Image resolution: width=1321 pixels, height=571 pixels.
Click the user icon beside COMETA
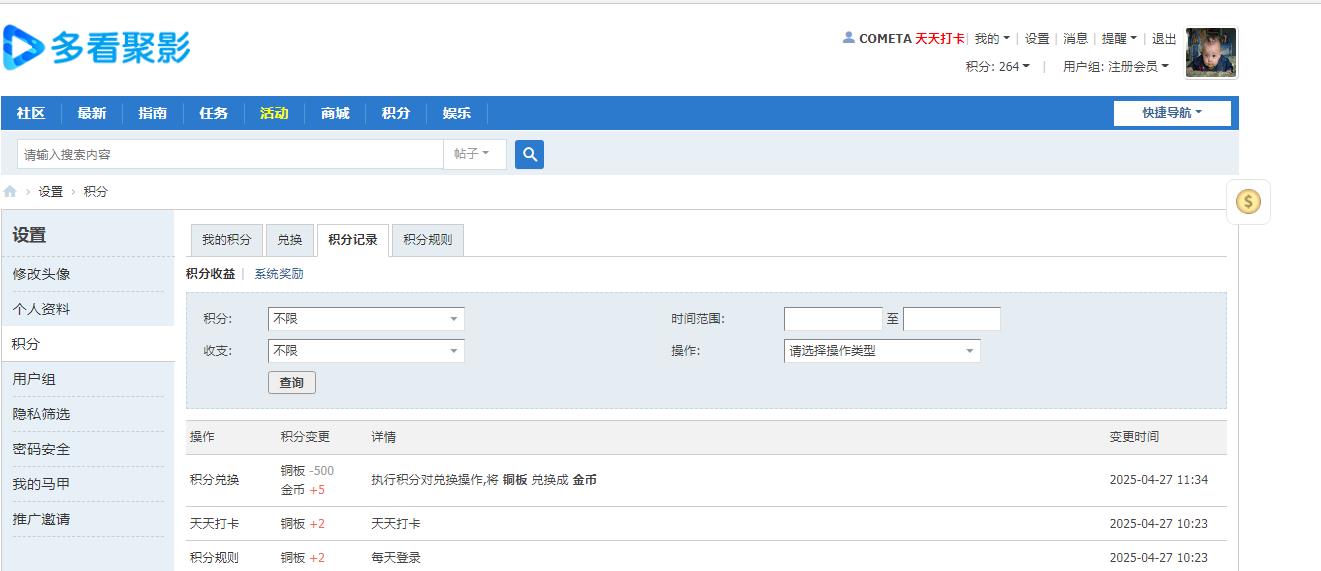pyautogui.click(x=849, y=38)
